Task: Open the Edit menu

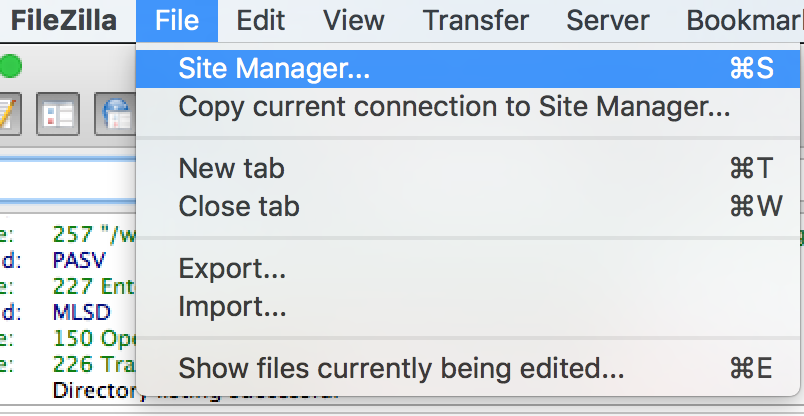Action: 260,21
